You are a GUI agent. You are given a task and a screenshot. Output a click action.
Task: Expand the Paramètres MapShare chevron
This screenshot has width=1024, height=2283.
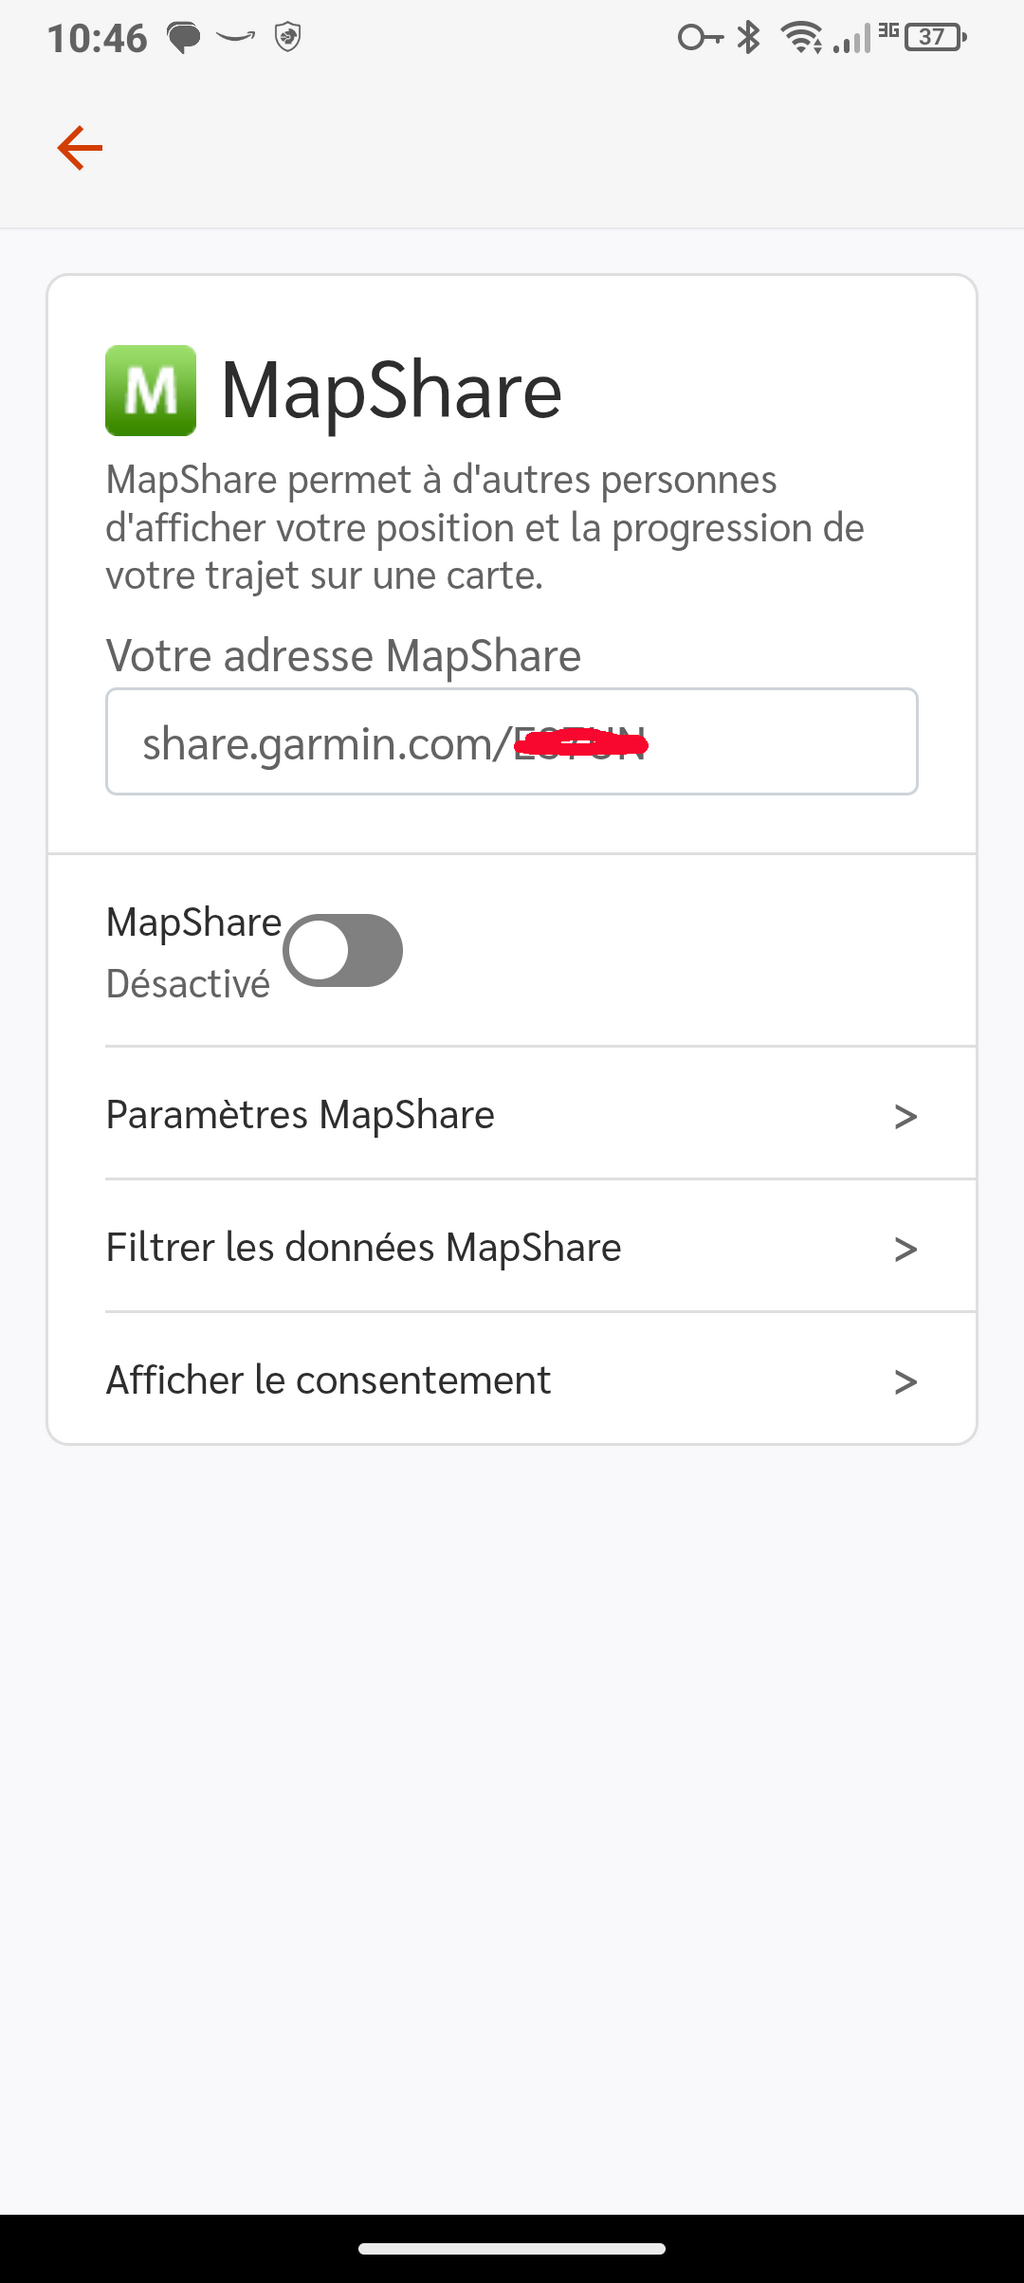905,1116
